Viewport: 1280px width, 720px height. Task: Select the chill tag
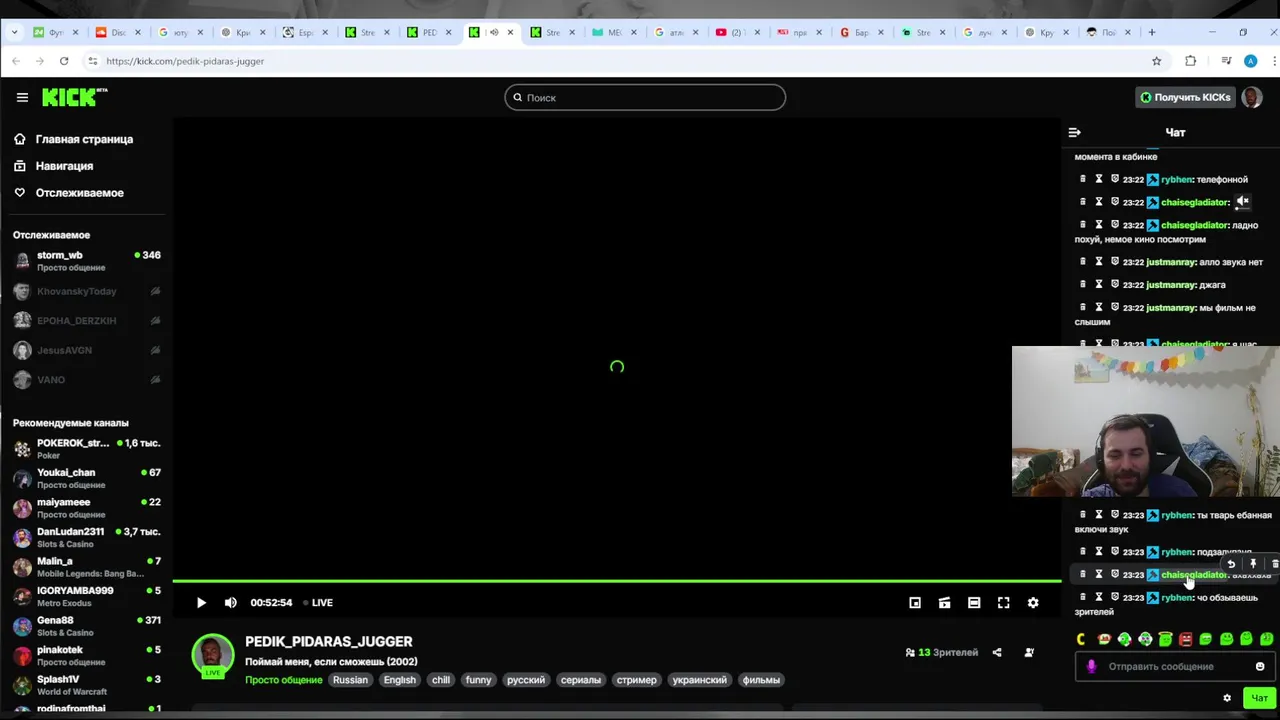(x=441, y=680)
